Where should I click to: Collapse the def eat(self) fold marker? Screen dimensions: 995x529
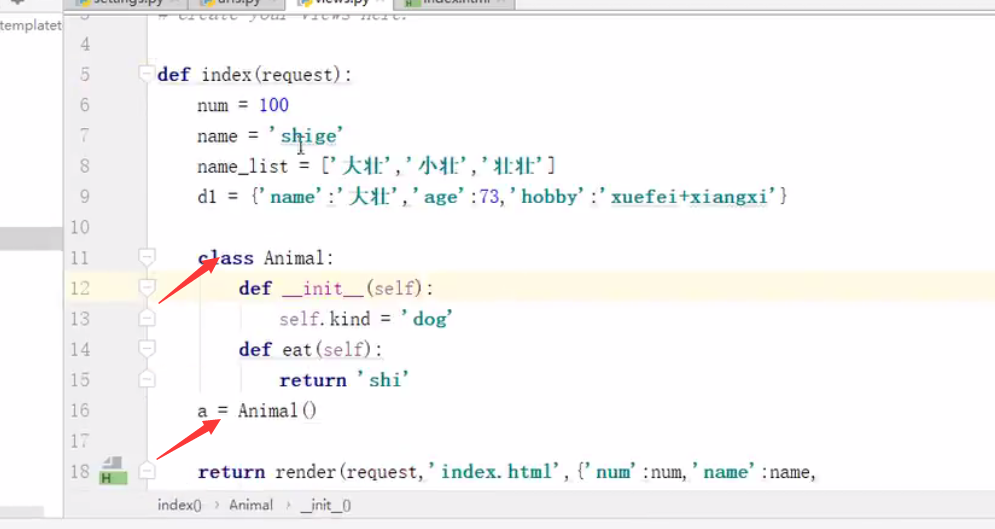pyautogui.click(x=147, y=349)
